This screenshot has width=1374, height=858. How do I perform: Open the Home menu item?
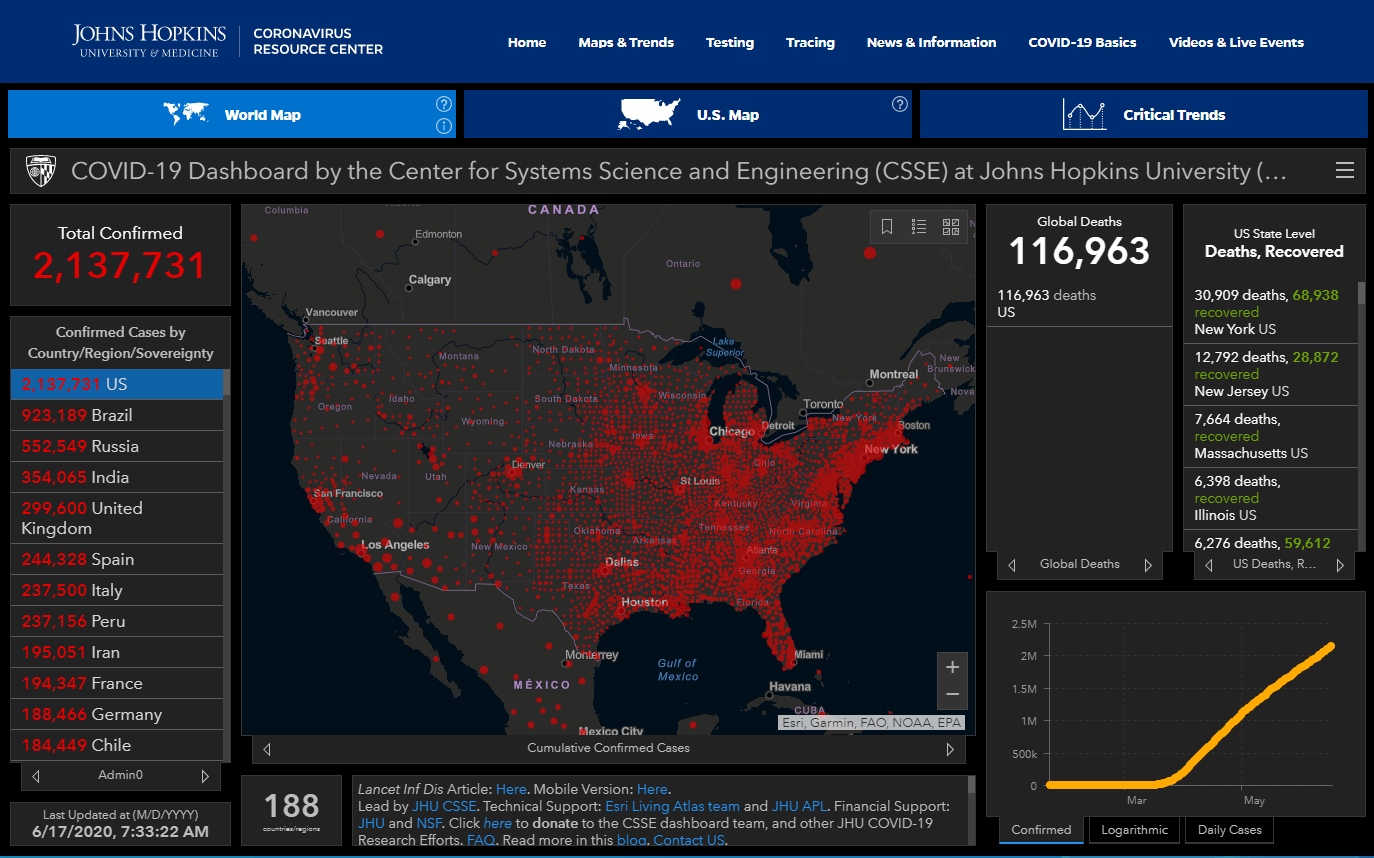[x=527, y=42]
